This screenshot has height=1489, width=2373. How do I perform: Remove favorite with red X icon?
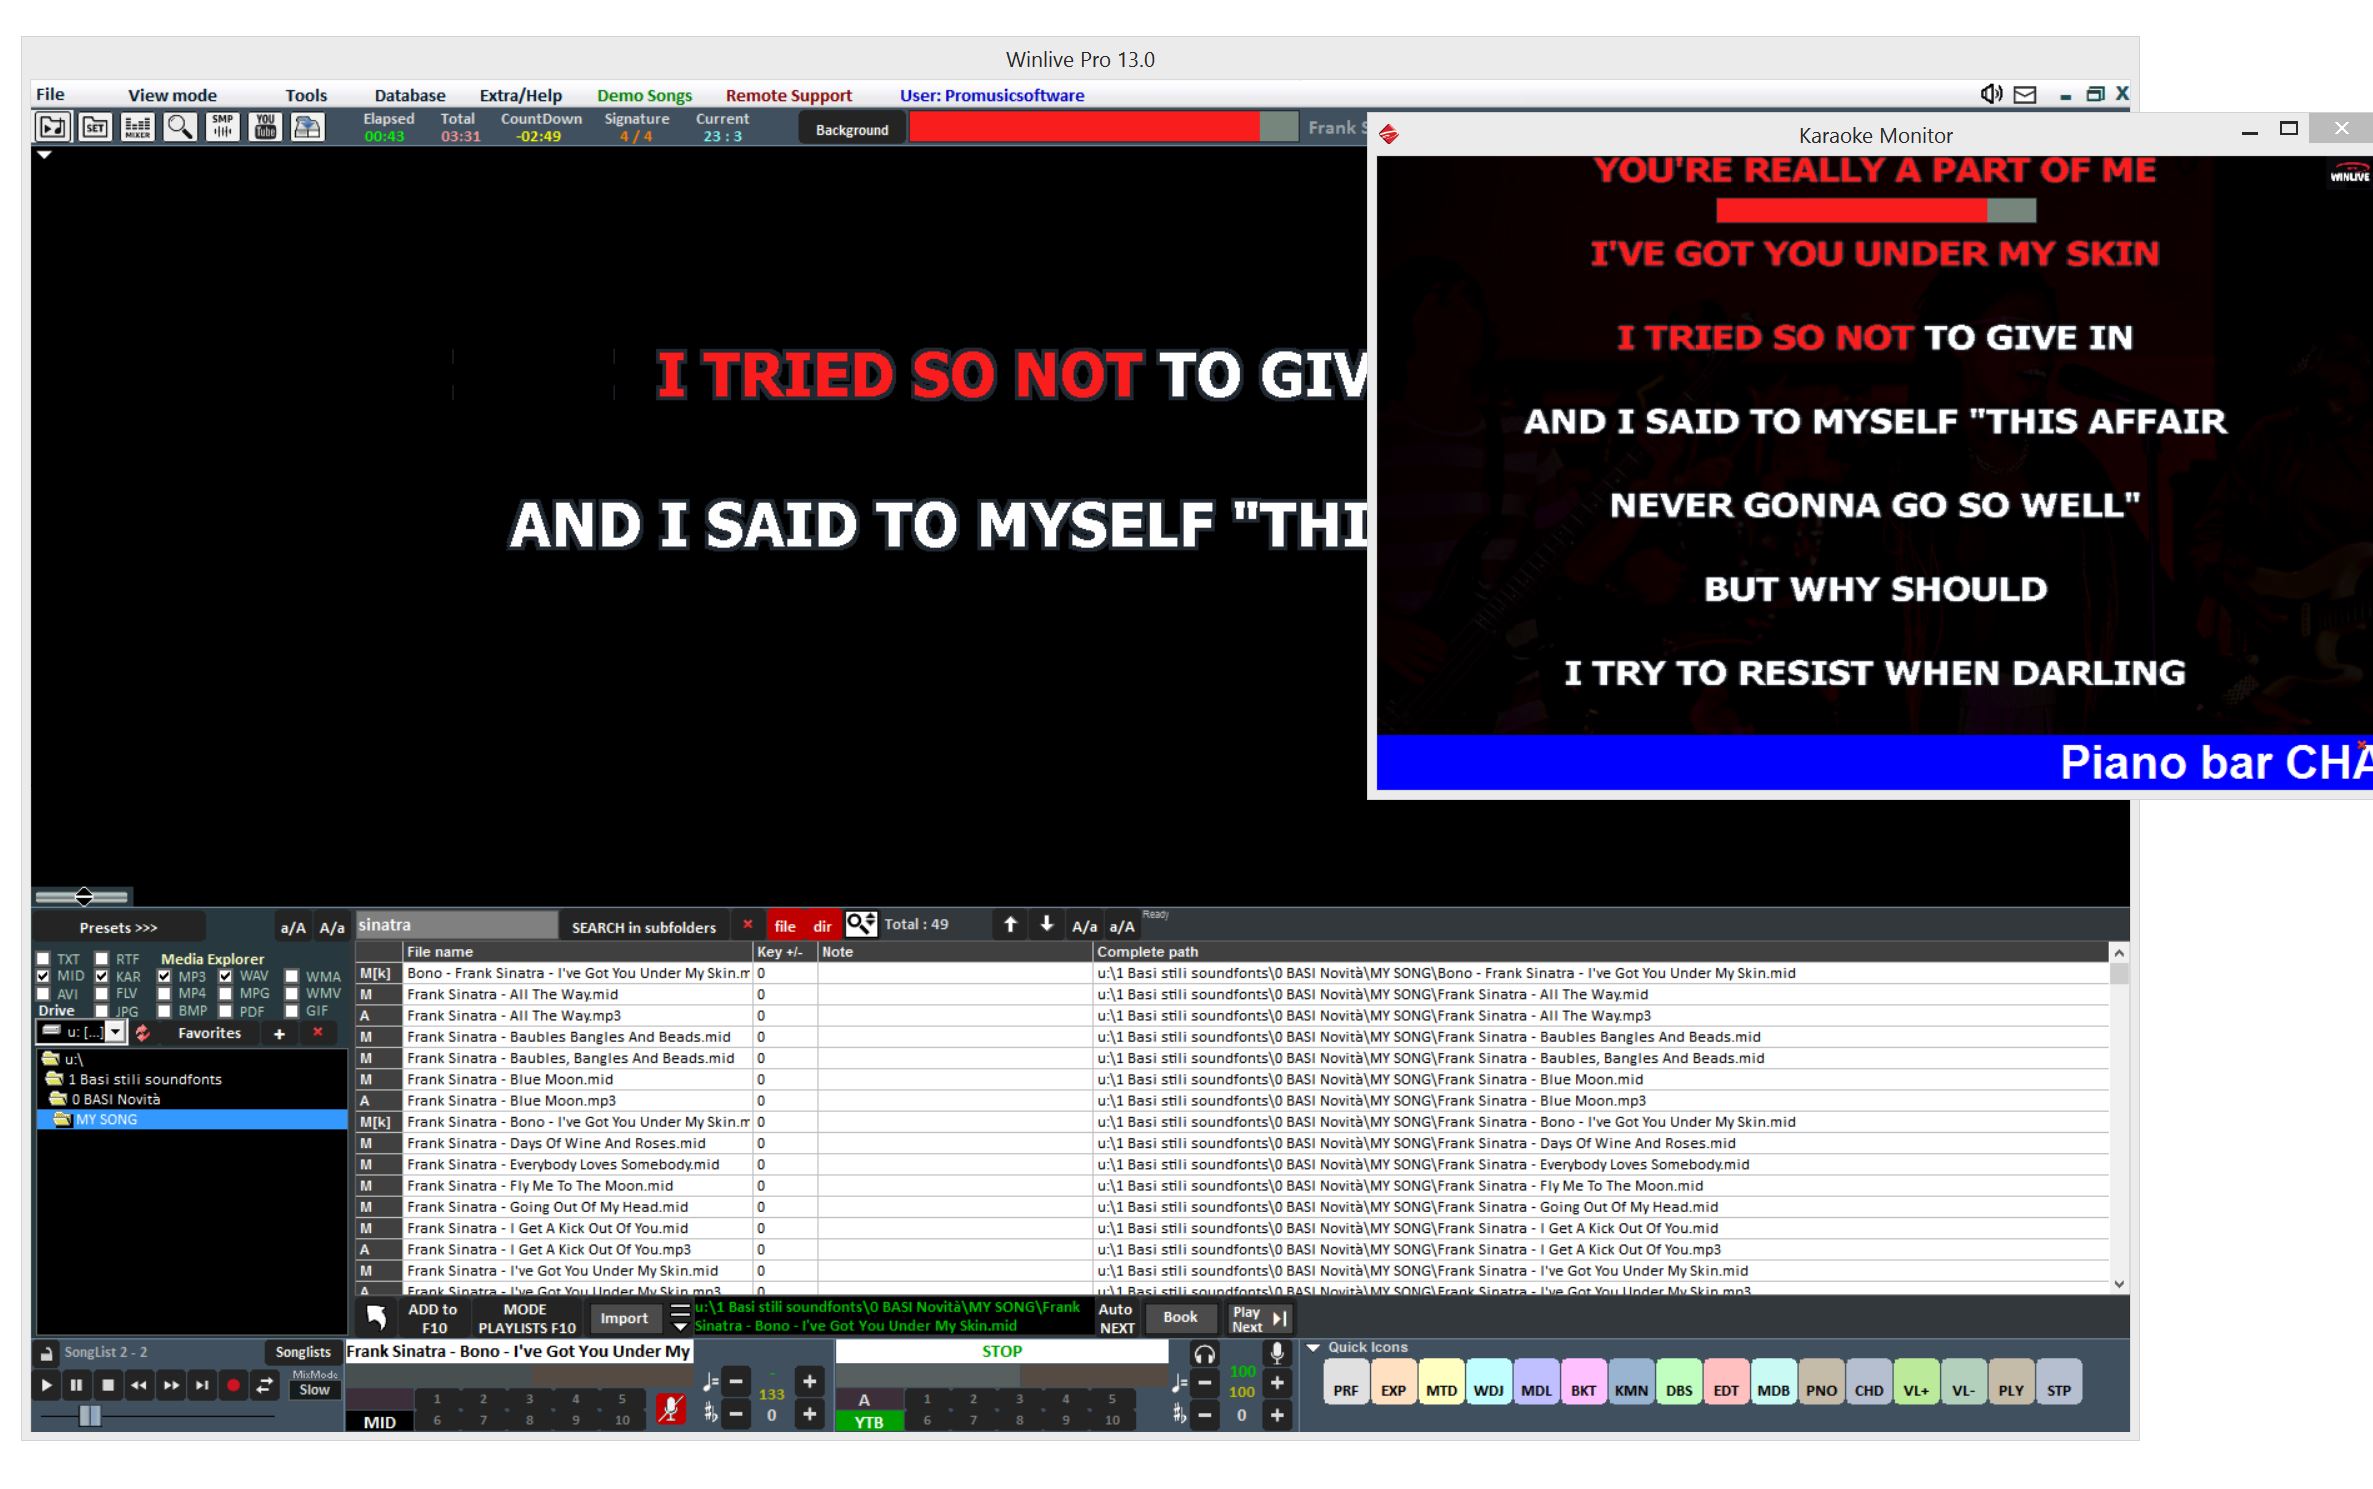pos(318,1032)
